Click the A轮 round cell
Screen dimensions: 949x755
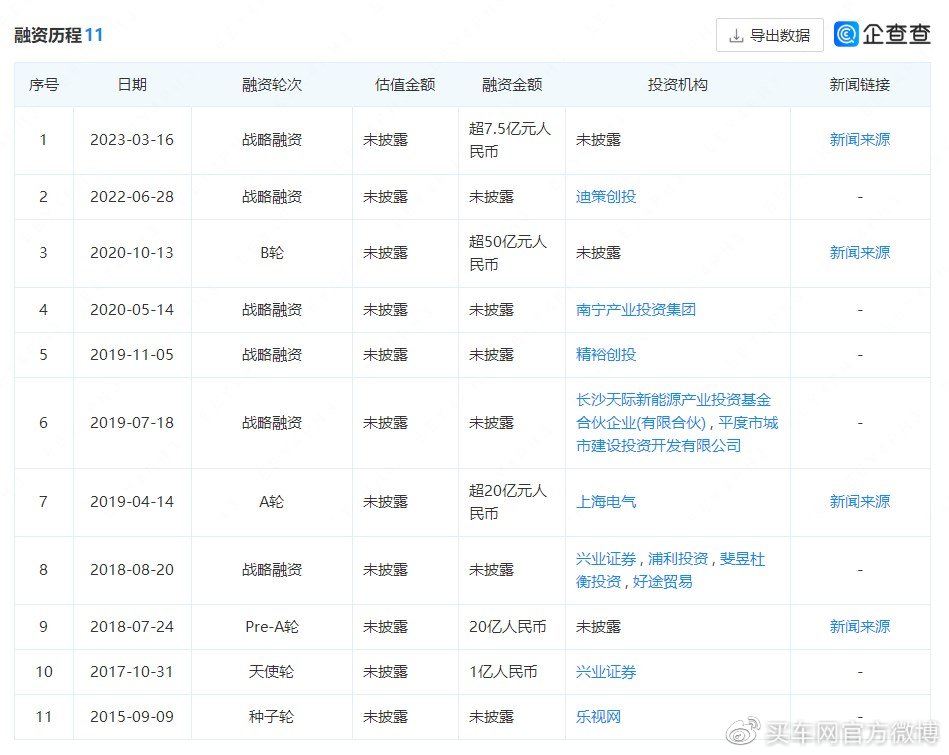(x=272, y=501)
